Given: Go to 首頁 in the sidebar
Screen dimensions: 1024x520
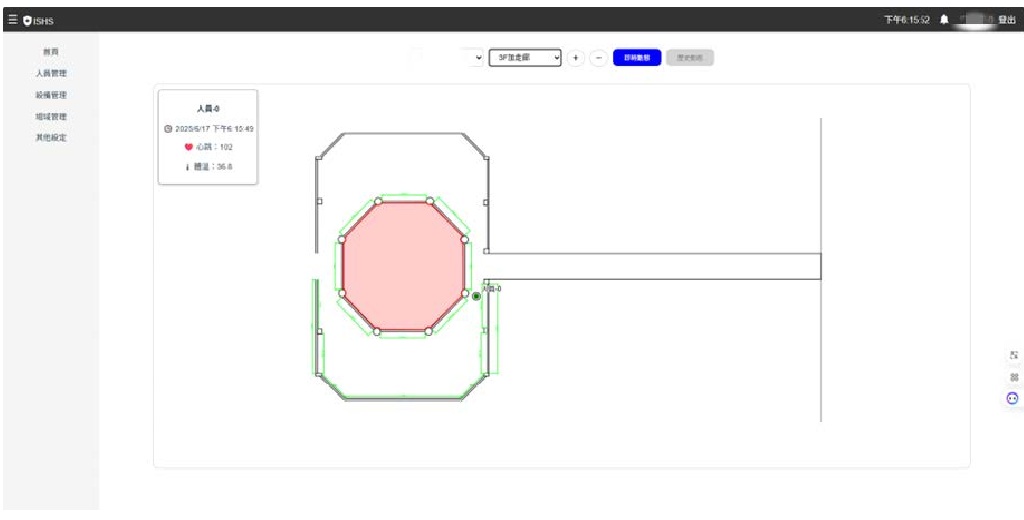Looking at the screenshot, I should (50, 51).
